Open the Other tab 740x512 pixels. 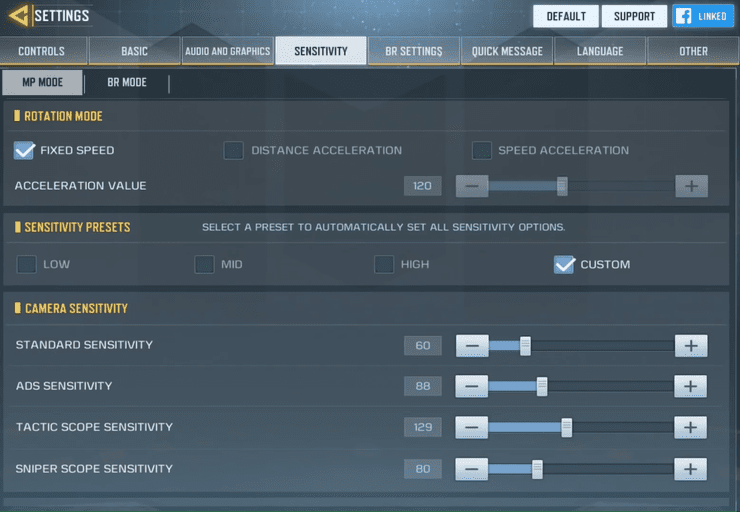(693, 51)
